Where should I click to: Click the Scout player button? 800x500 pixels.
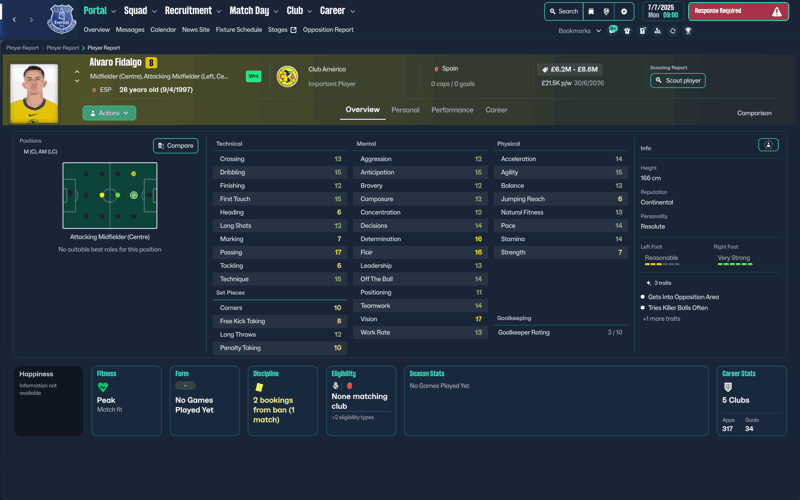pyautogui.click(x=678, y=80)
